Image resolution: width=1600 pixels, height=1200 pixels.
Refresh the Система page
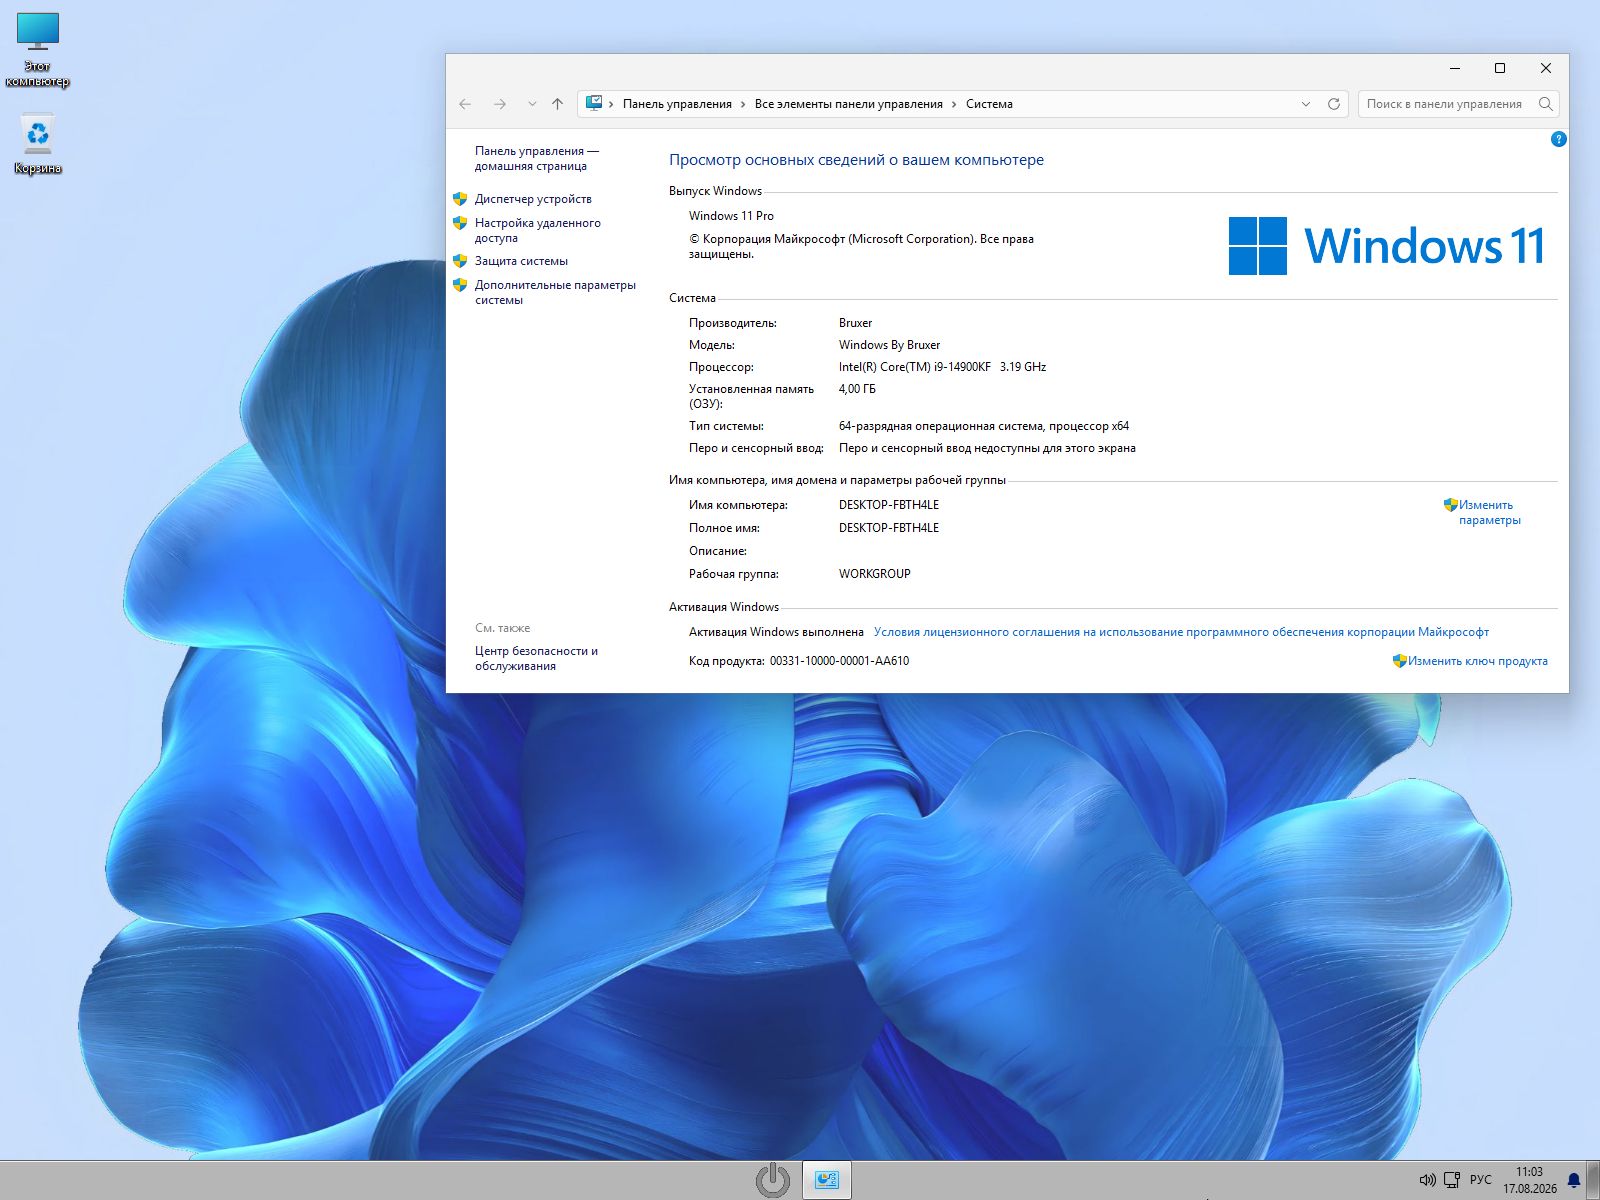click(1333, 104)
